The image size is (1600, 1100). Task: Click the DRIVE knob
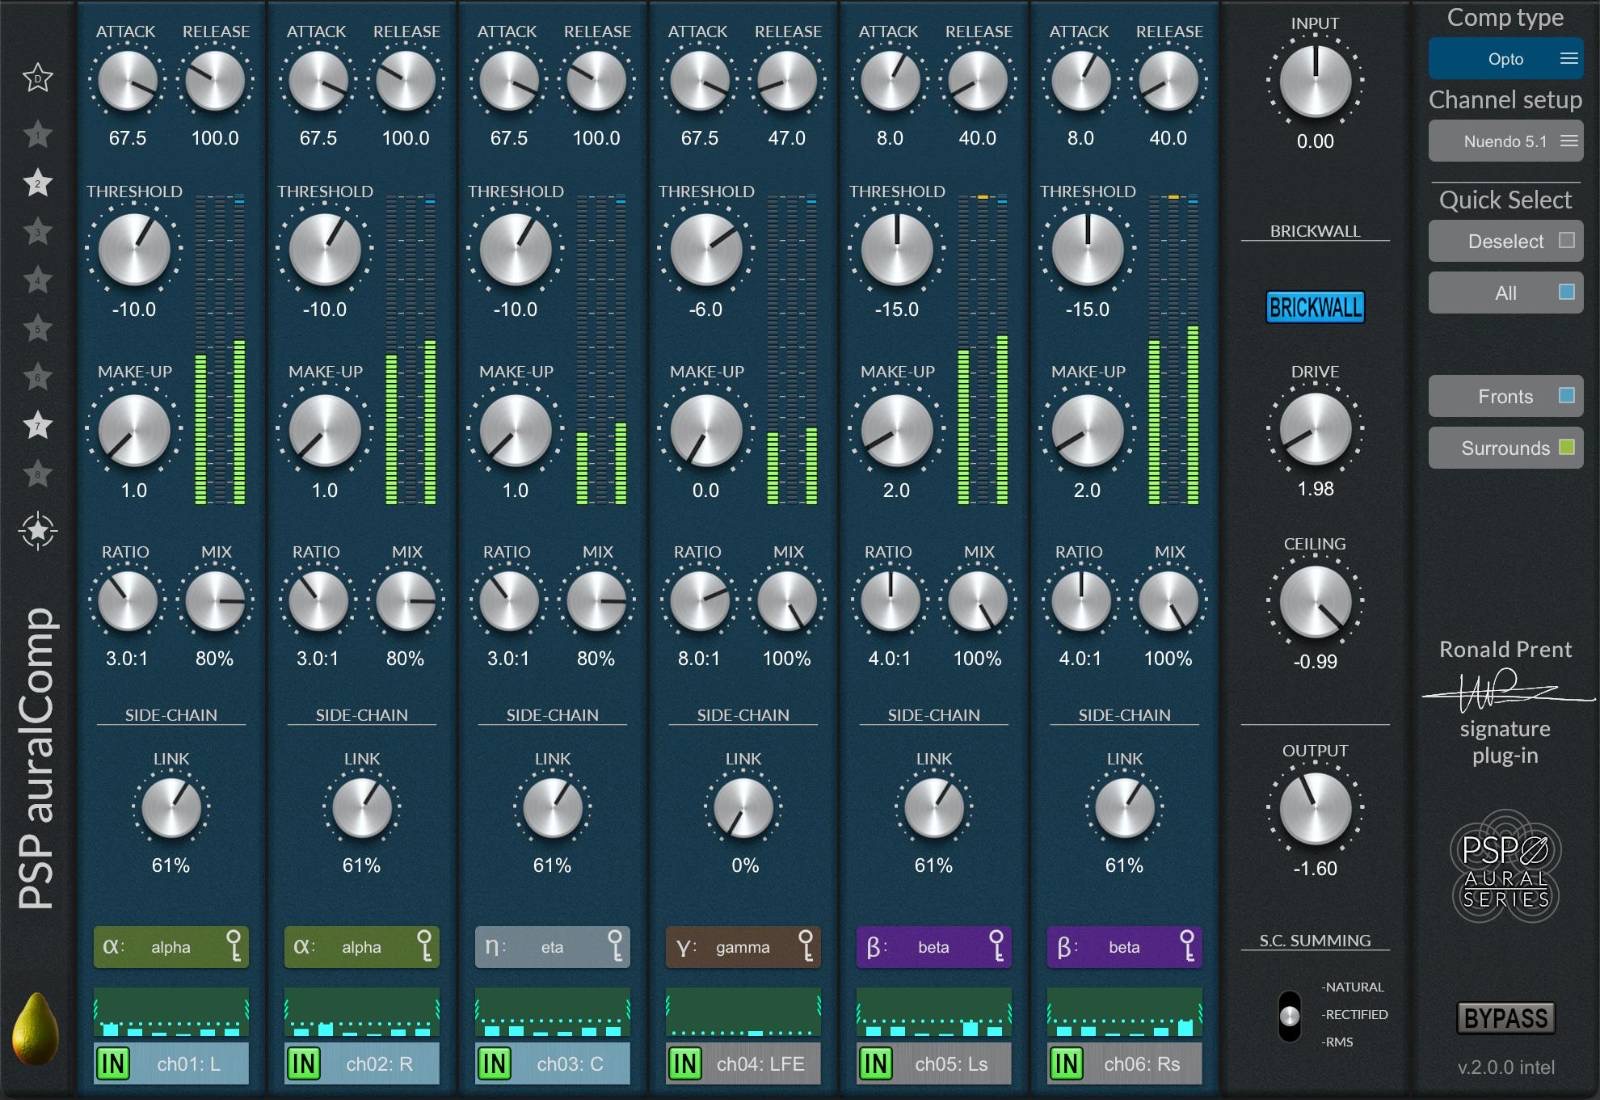pos(1315,429)
